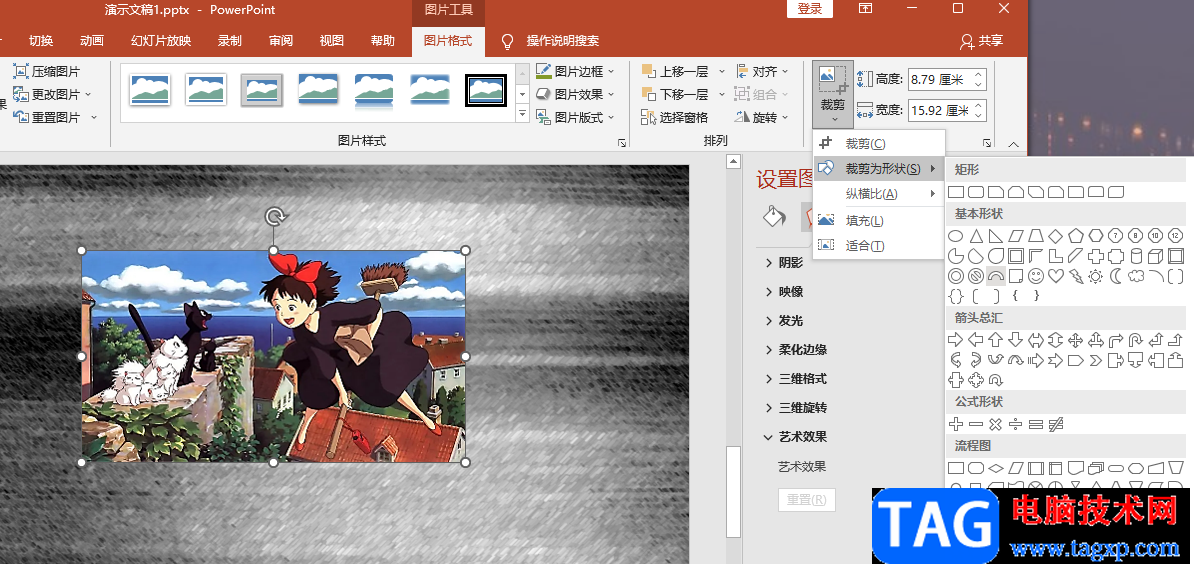Select the rounded rectangle crop shape
This screenshot has height=564, width=1194.
[x=975, y=192]
